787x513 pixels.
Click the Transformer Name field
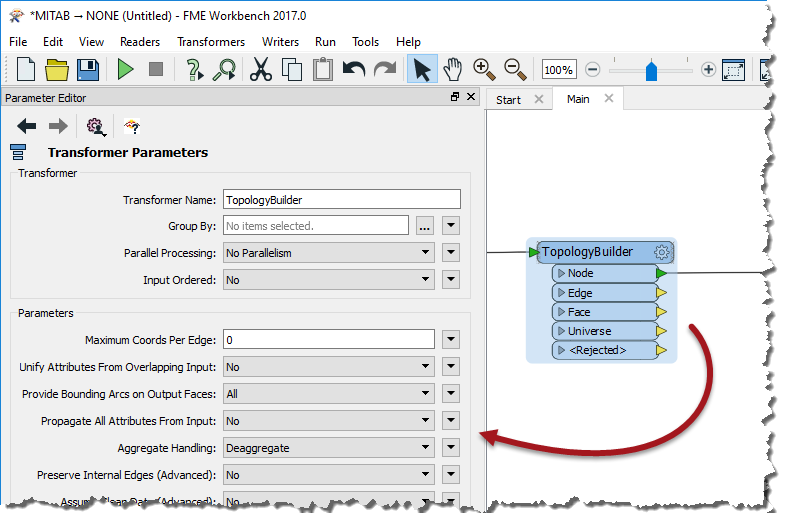click(342, 199)
